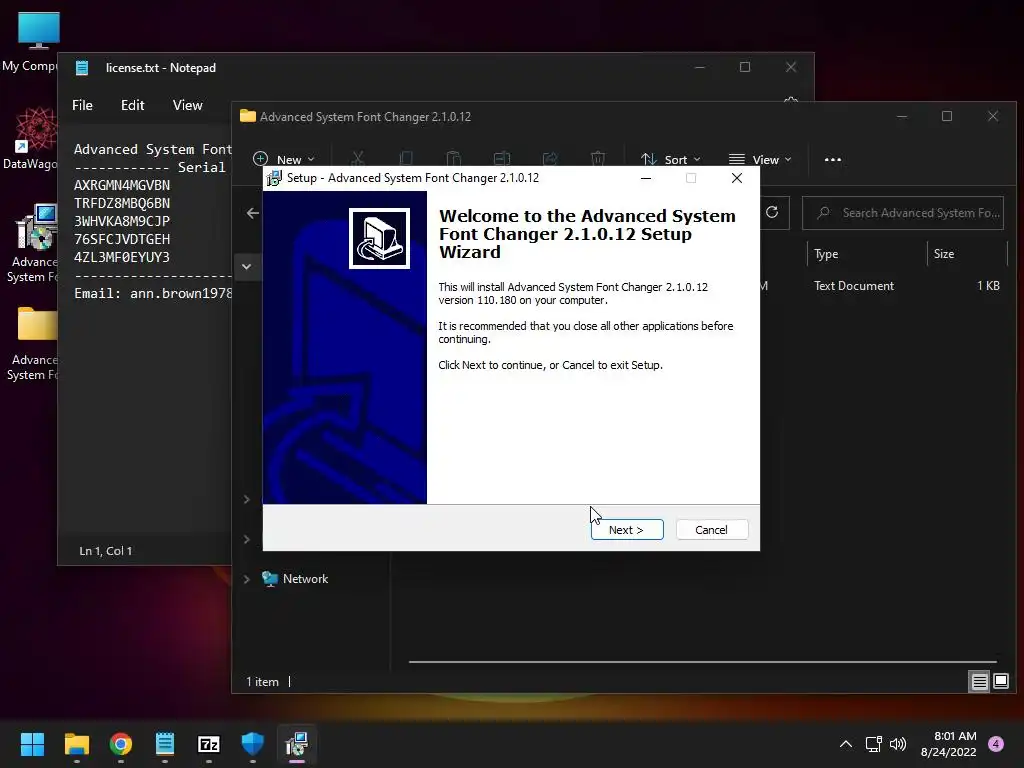Sort files by the Type column
This screenshot has height=768, width=1024.
click(x=826, y=254)
